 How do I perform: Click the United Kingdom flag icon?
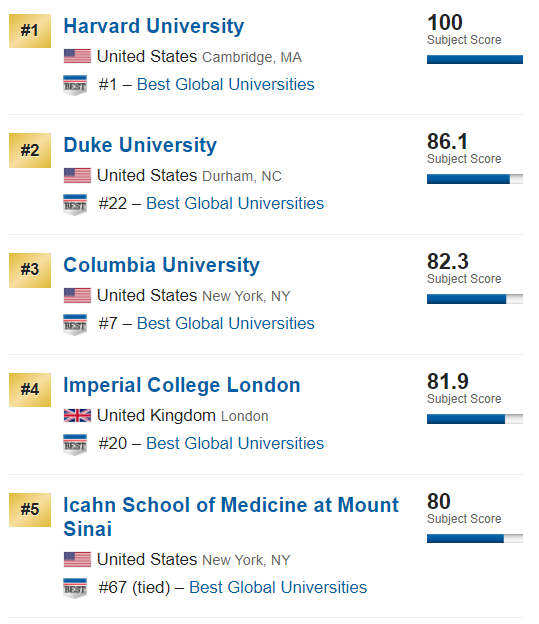tap(77, 415)
